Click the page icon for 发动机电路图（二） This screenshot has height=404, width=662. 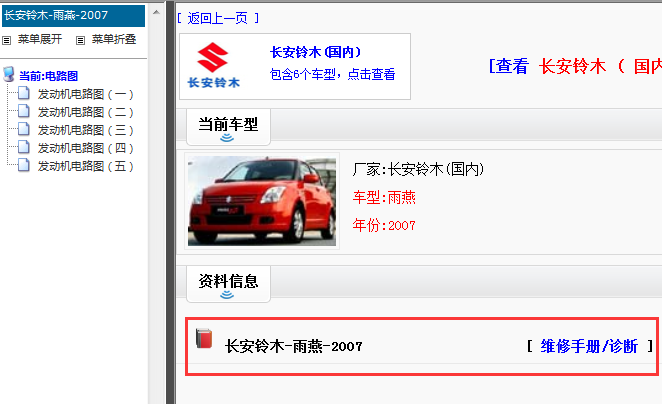click(24, 111)
